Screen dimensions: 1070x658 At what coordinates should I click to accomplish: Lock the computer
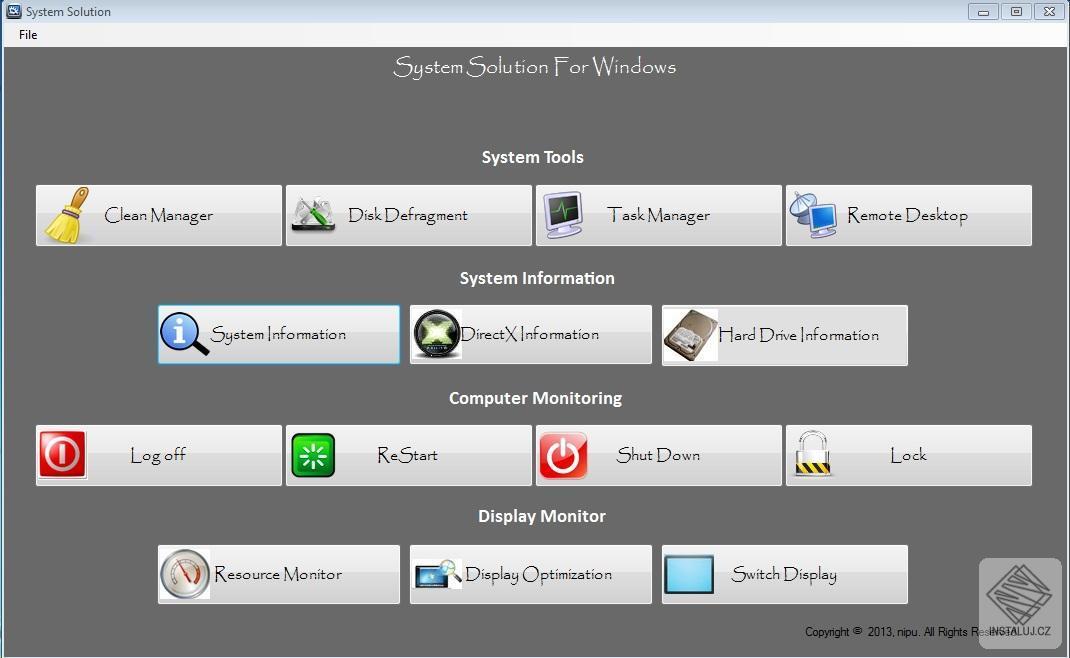click(x=908, y=454)
